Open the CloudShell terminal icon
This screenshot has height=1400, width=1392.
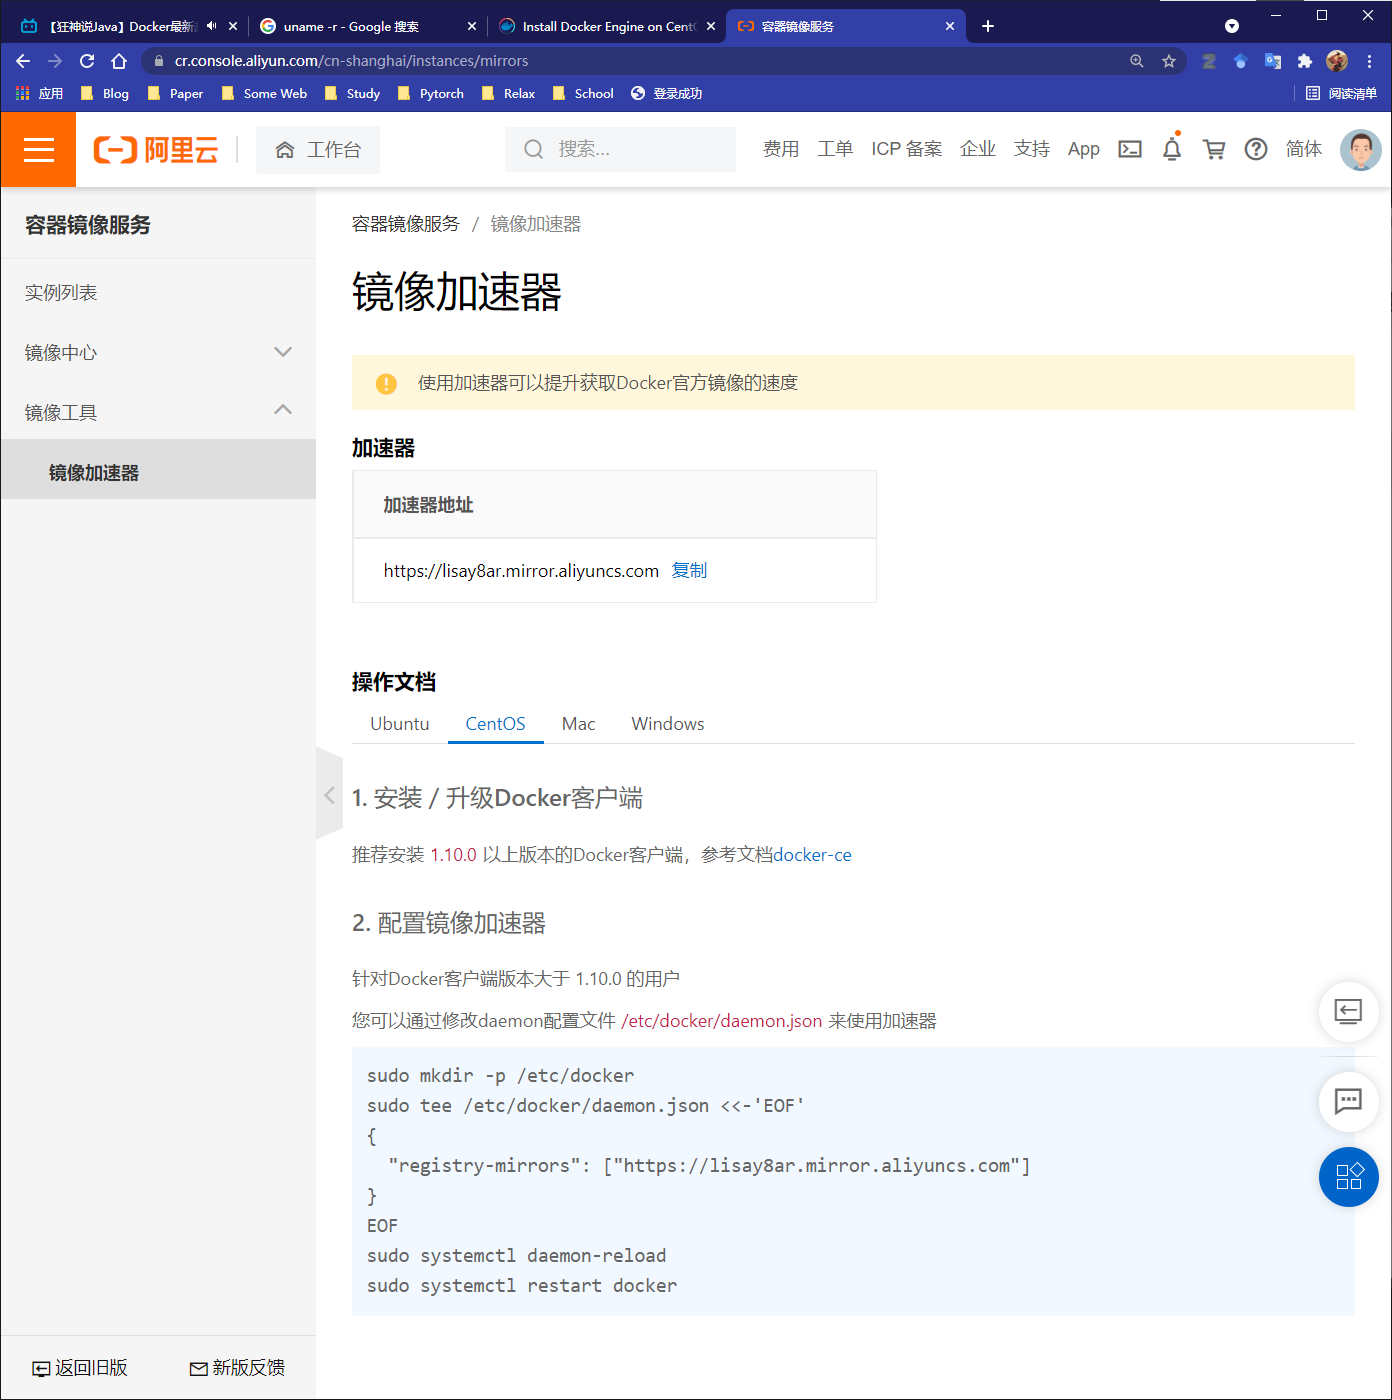1130,148
